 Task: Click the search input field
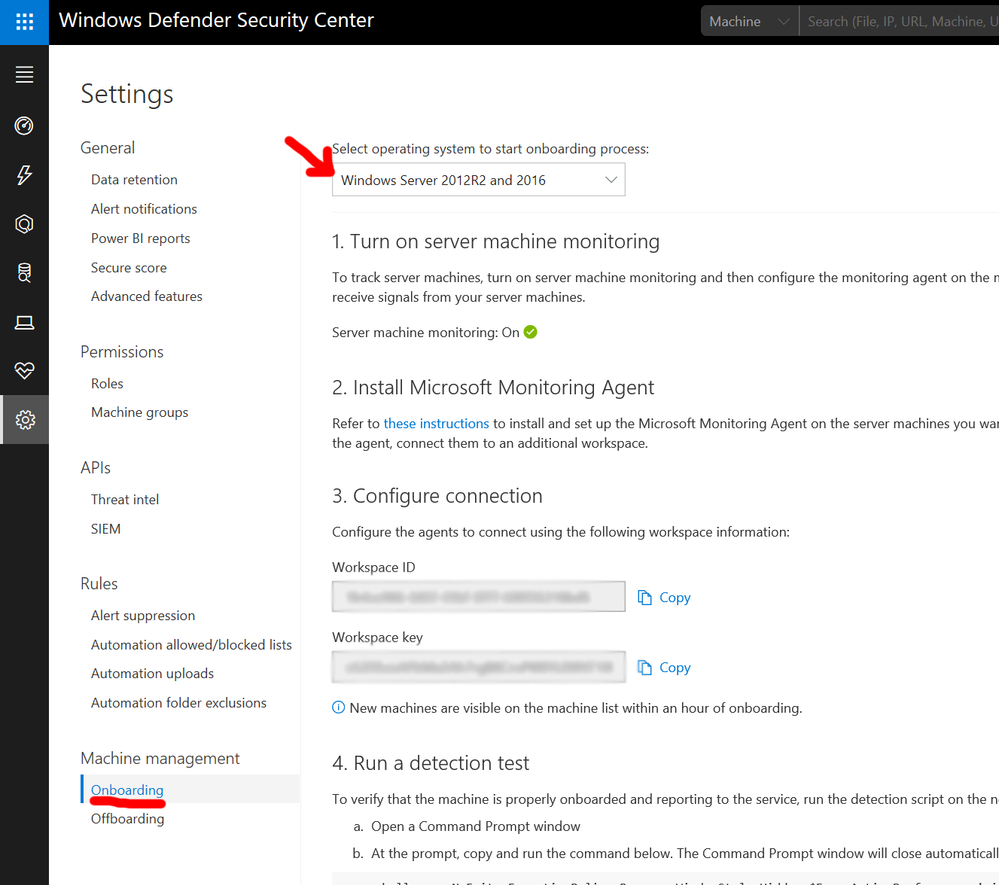point(899,22)
